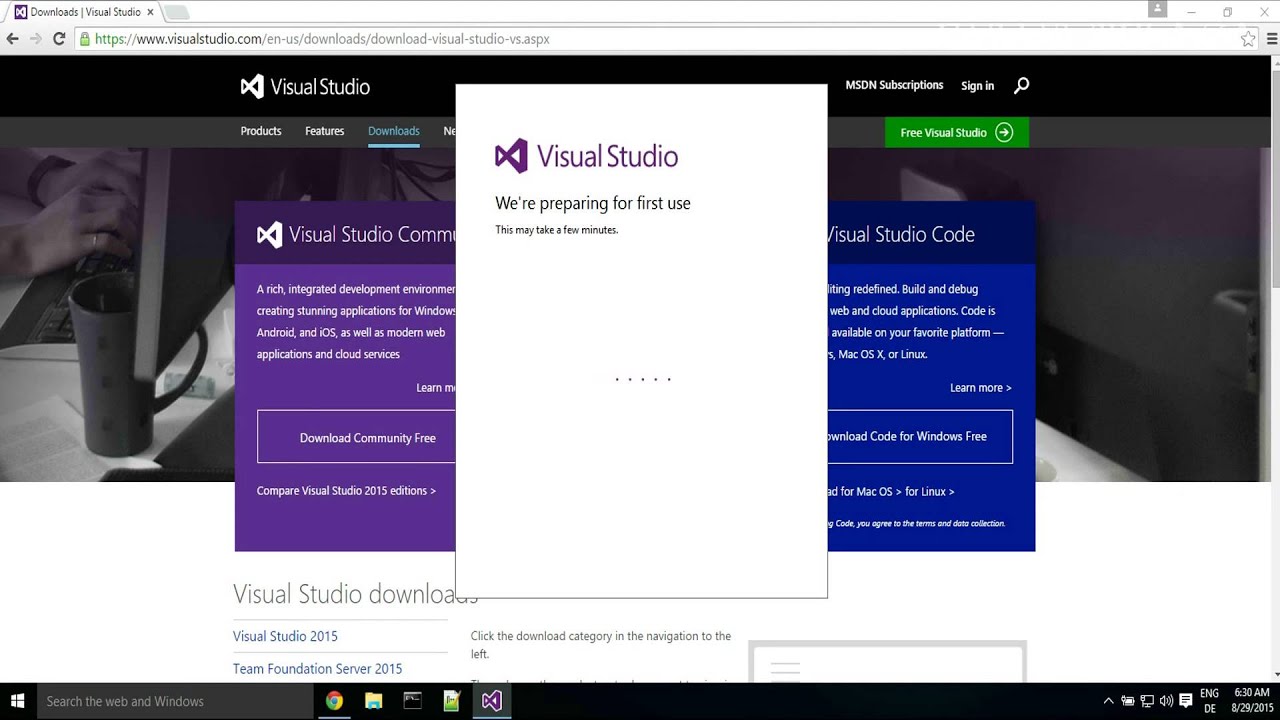Click the Chrome user profile icon
The height and width of the screenshot is (720, 1280).
point(1157,9)
